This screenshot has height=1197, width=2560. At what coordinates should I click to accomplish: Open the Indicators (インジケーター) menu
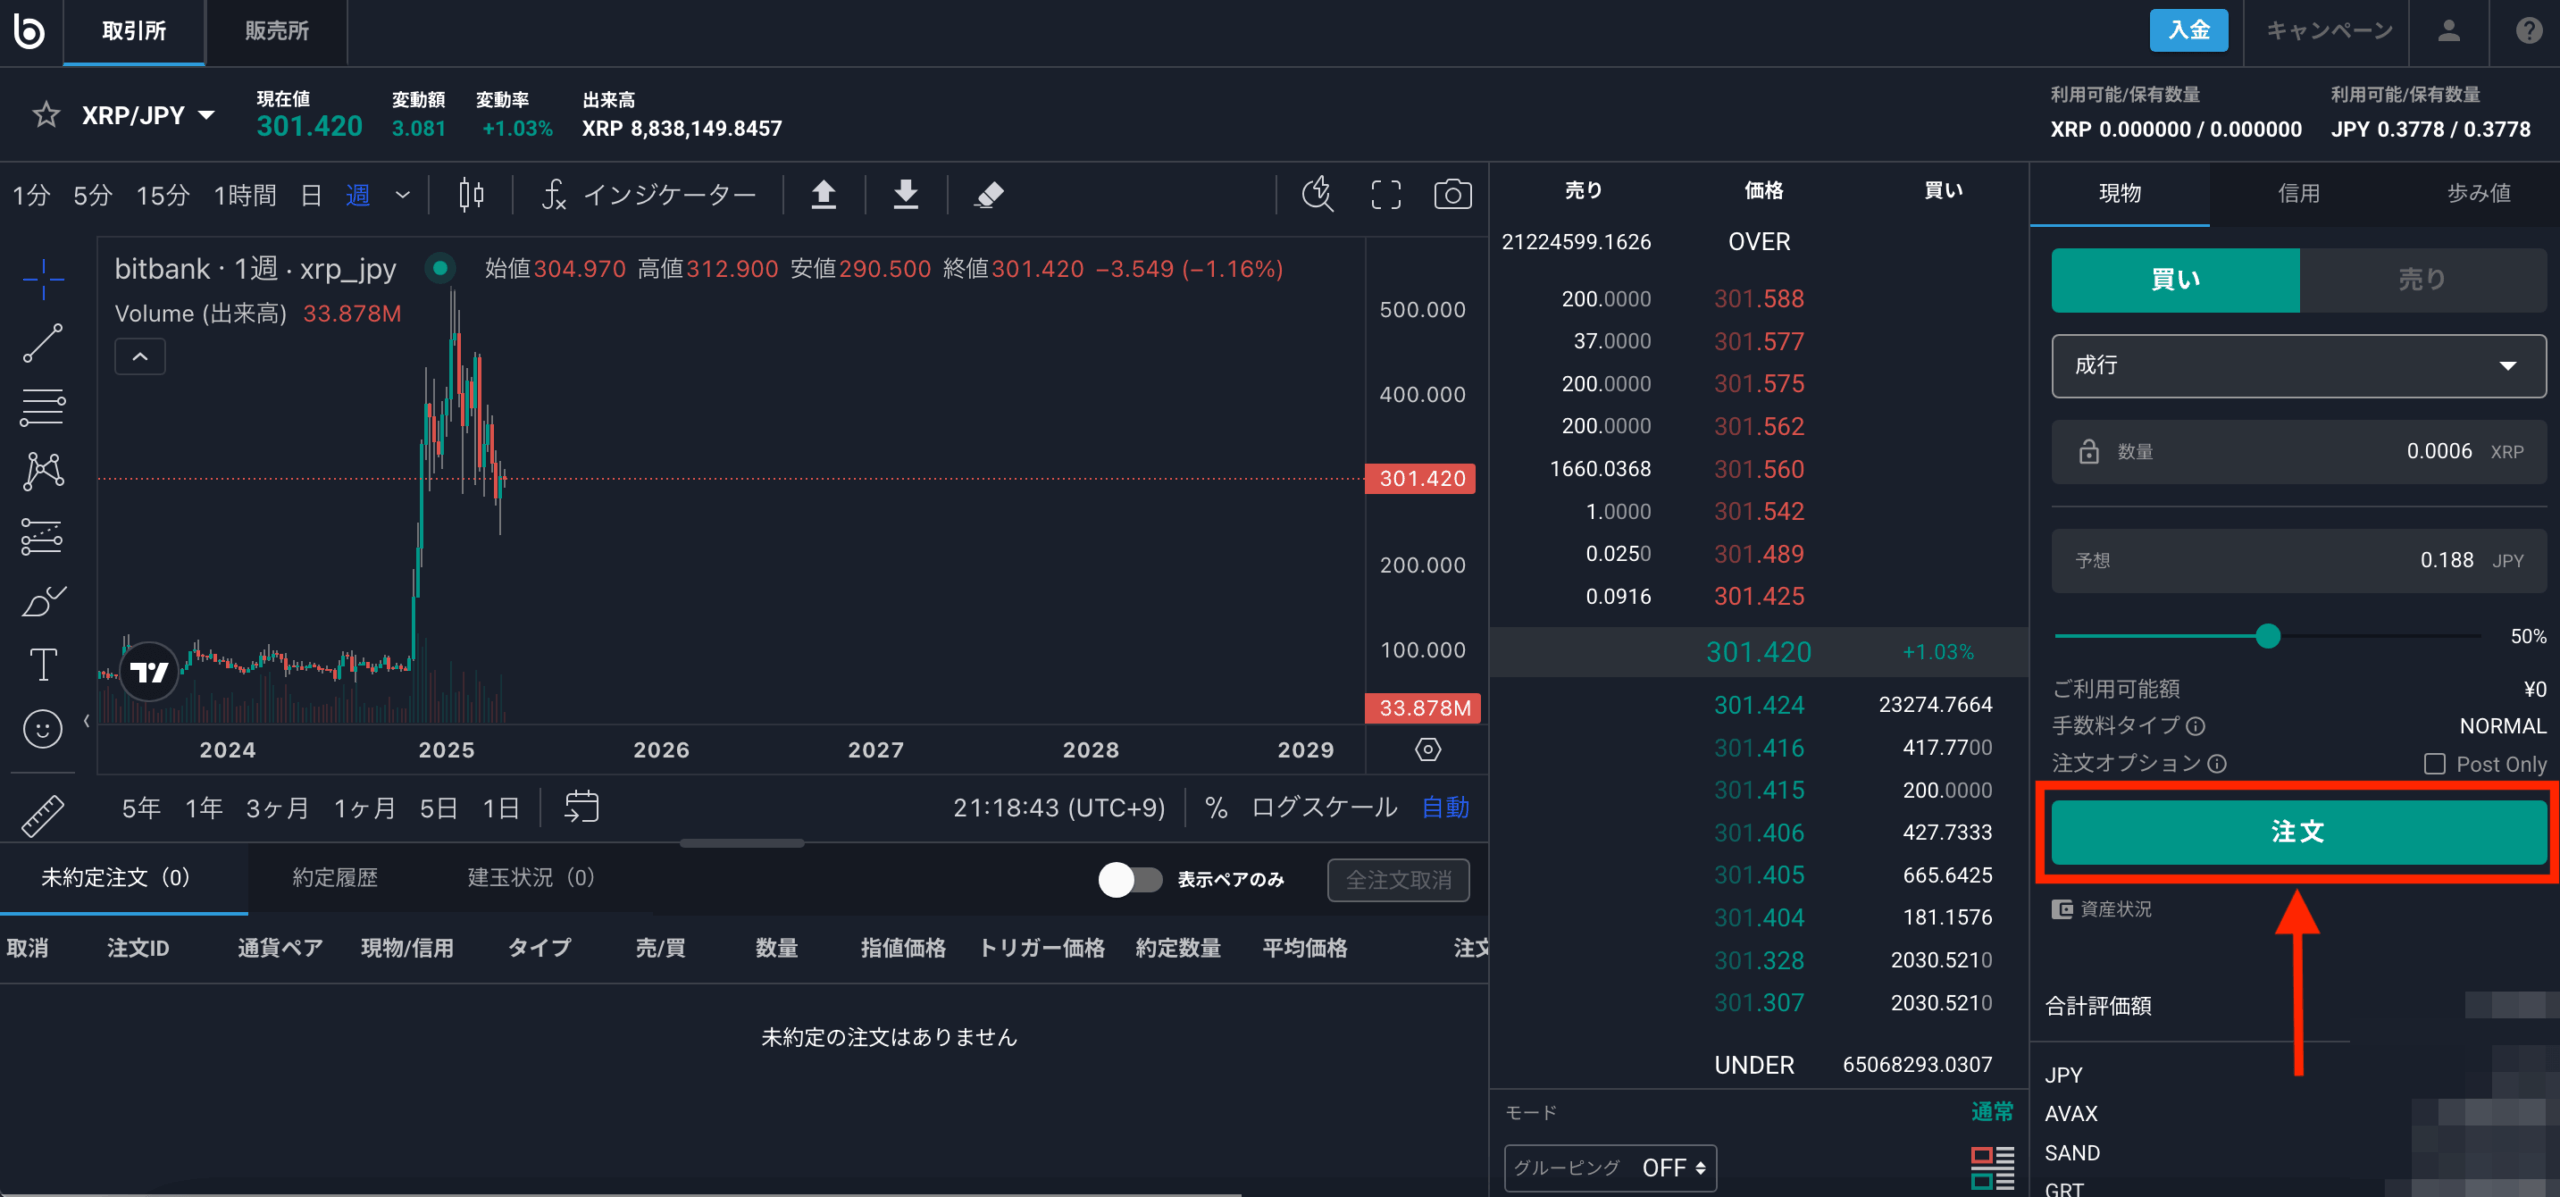tap(648, 194)
